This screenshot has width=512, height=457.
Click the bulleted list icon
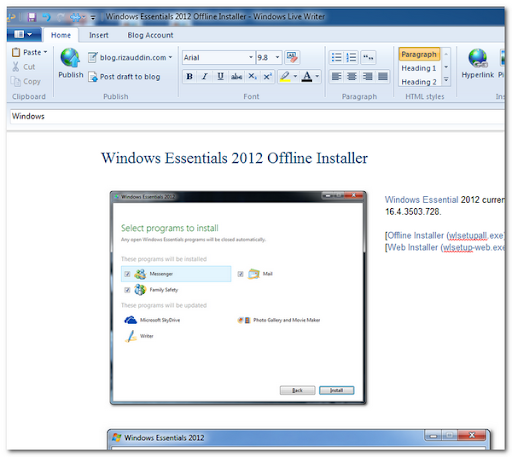point(336,57)
